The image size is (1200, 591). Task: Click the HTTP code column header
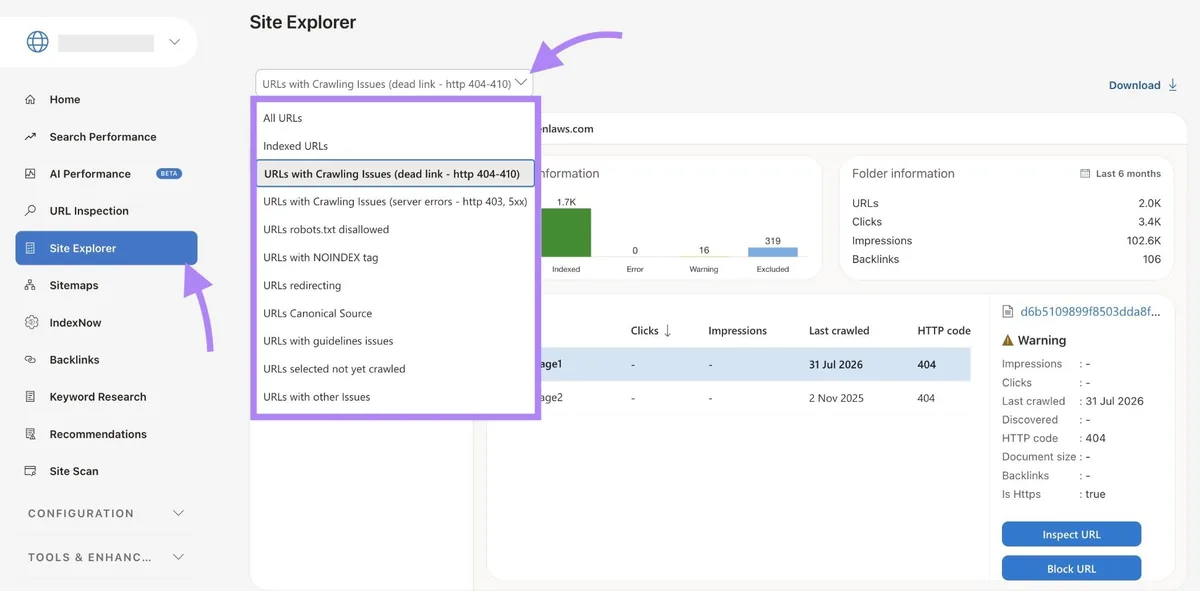tap(944, 331)
